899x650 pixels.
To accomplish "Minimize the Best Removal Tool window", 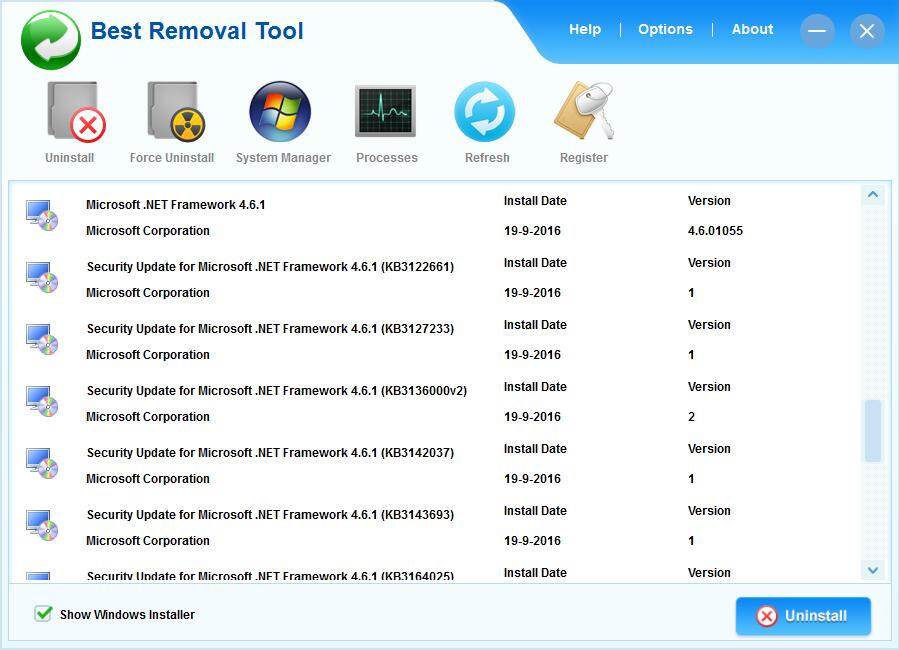I will (x=817, y=31).
